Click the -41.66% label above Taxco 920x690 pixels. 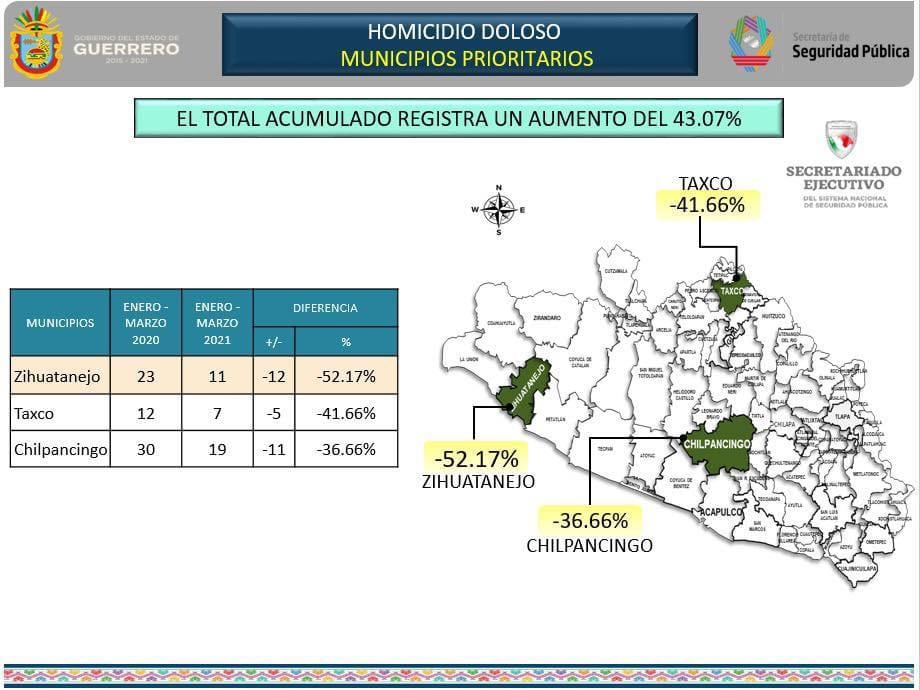point(704,206)
